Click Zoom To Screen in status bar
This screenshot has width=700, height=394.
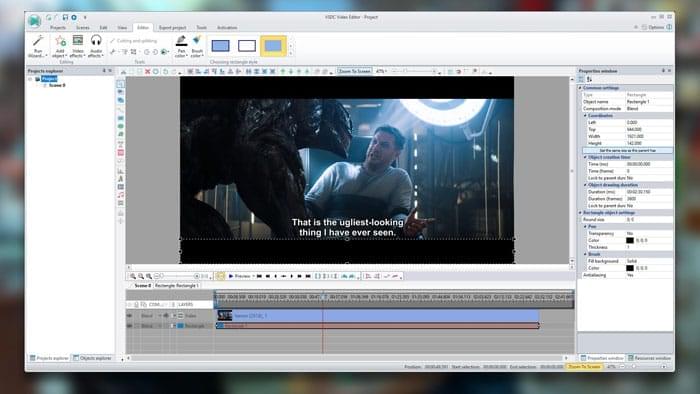tap(584, 367)
